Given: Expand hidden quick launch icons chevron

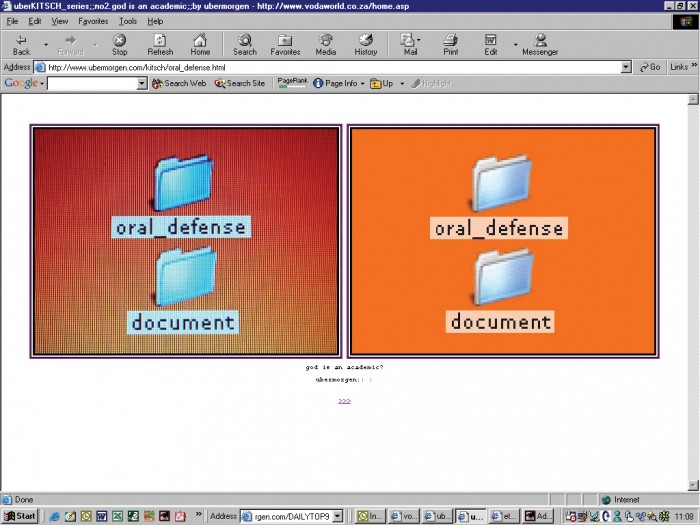Looking at the screenshot, I should 199,514.
